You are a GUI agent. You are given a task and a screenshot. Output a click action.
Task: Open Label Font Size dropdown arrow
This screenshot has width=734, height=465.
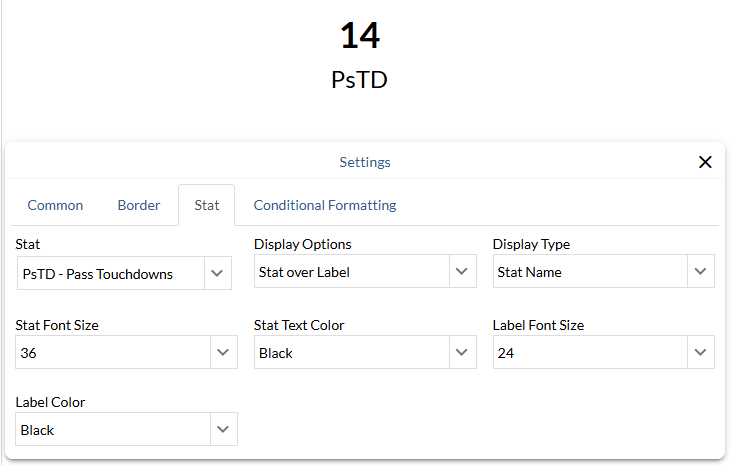pyautogui.click(x=699, y=352)
